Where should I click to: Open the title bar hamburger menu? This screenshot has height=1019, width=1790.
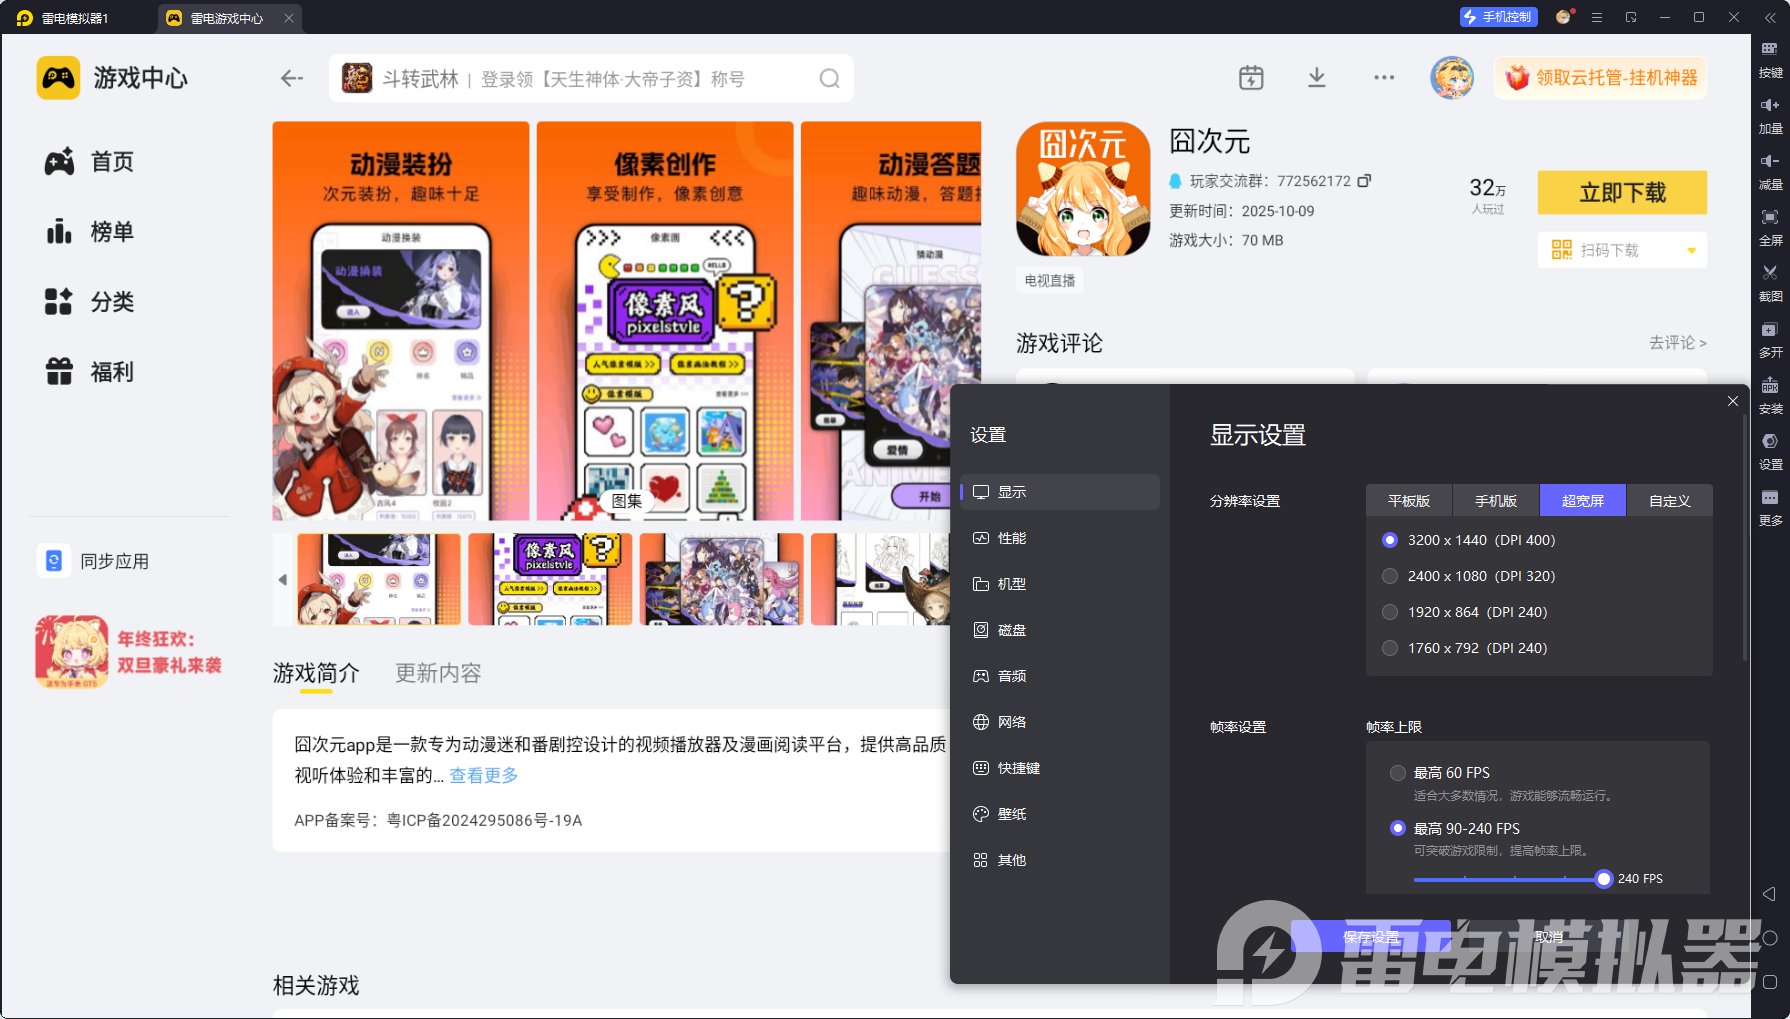(1597, 17)
